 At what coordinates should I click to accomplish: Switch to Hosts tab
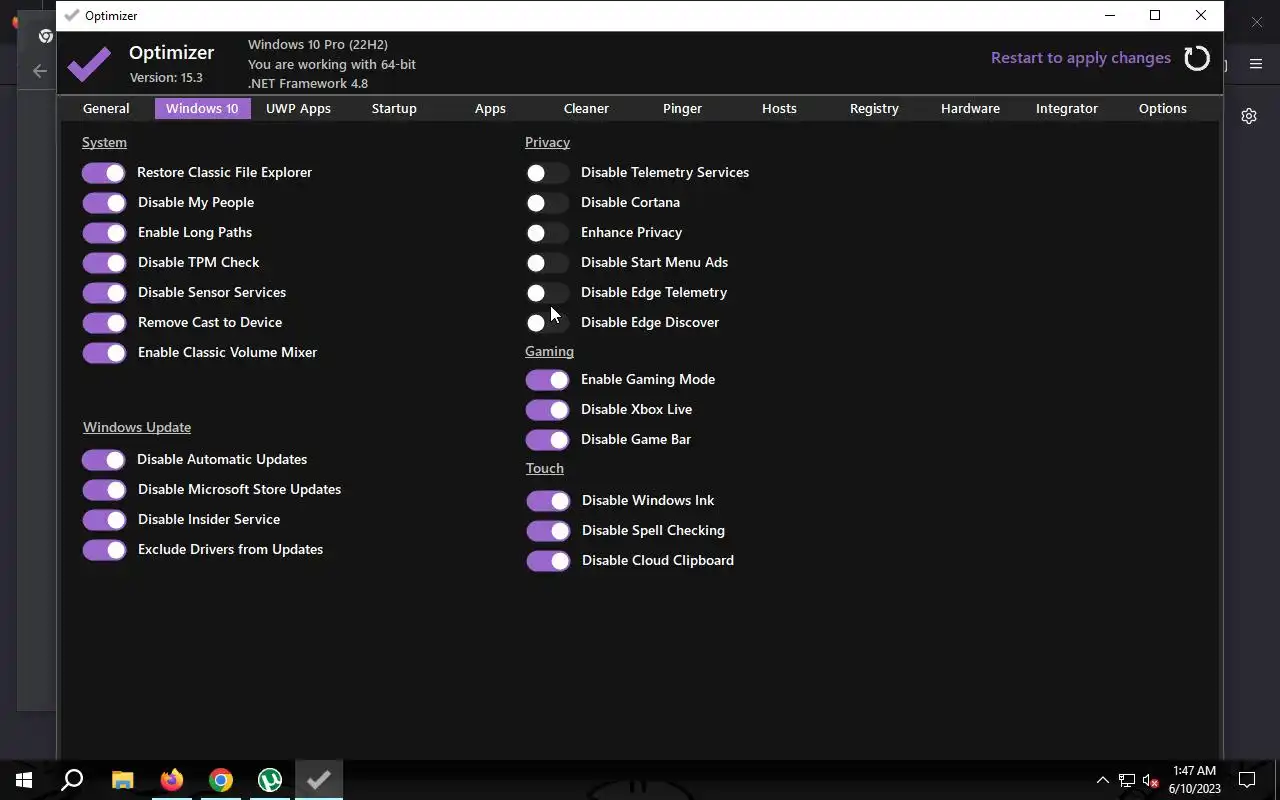point(779,108)
